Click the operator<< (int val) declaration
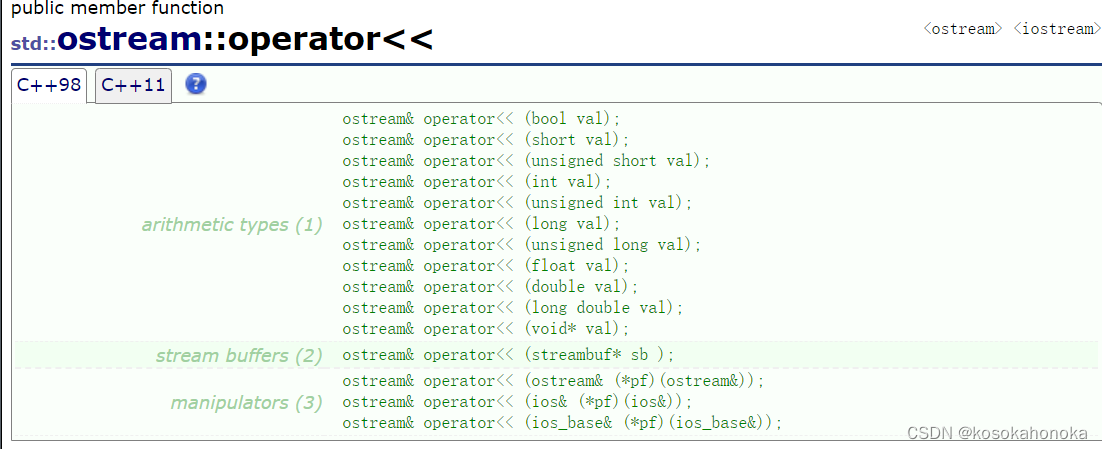This screenshot has width=1102, height=449. (477, 182)
